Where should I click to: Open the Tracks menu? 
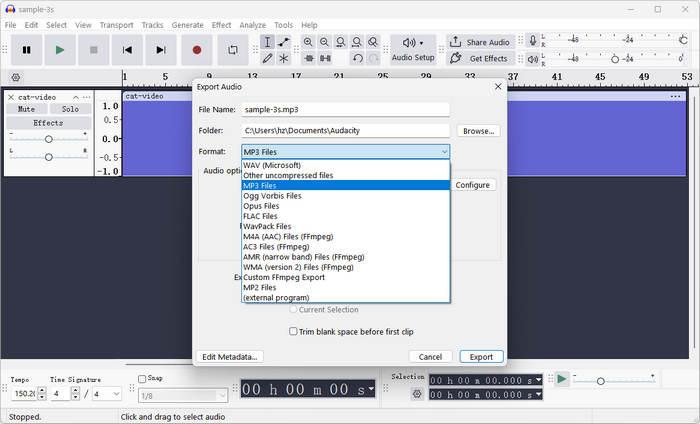pyautogui.click(x=152, y=25)
